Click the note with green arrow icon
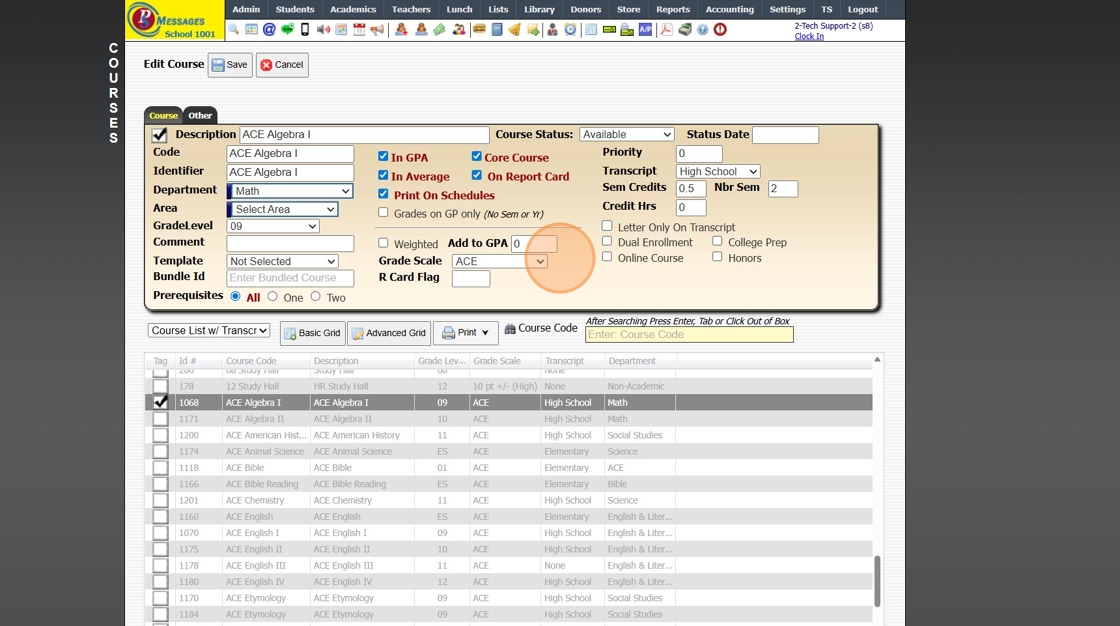The height and width of the screenshot is (626, 1120). [533, 29]
